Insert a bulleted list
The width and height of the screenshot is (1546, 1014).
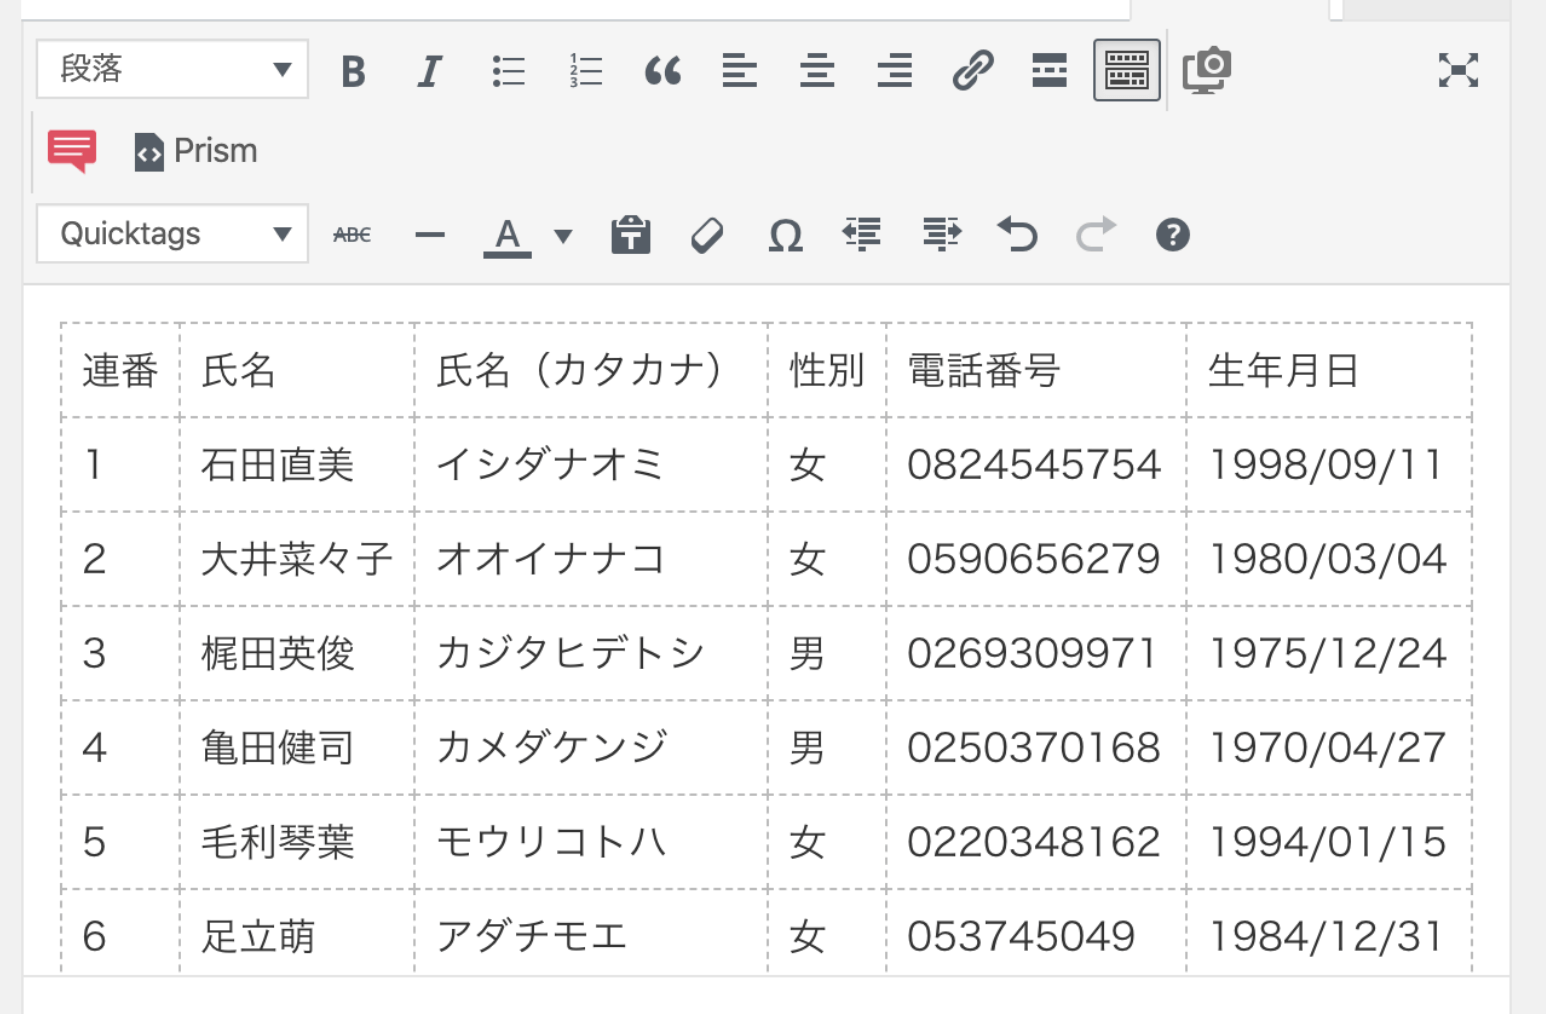pos(508,71)
